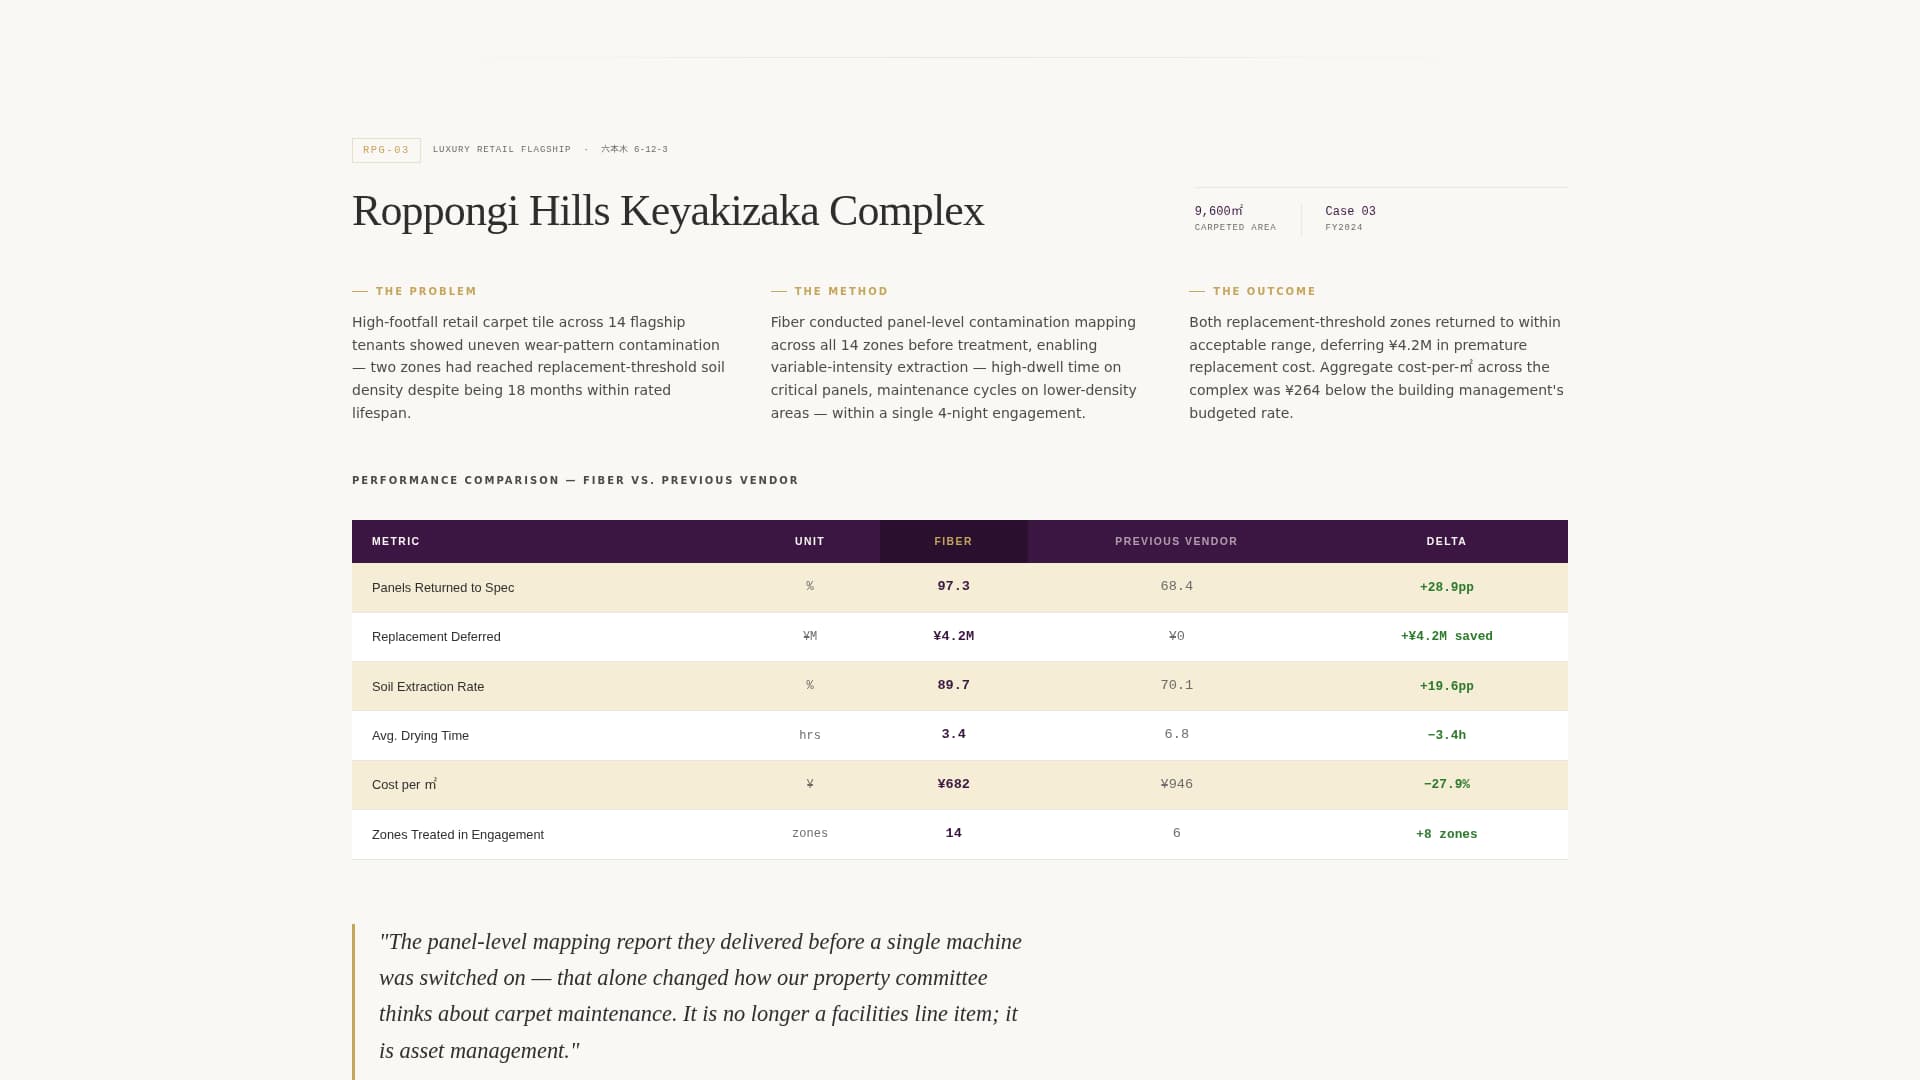1920x1080 pixels.
Task: Click the 'CARPETED AREA' caption
Action: tap(1235, 228)
